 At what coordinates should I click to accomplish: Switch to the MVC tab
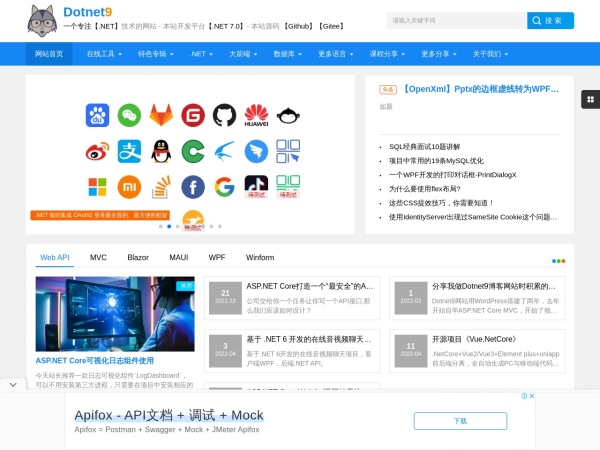[98, 258]
